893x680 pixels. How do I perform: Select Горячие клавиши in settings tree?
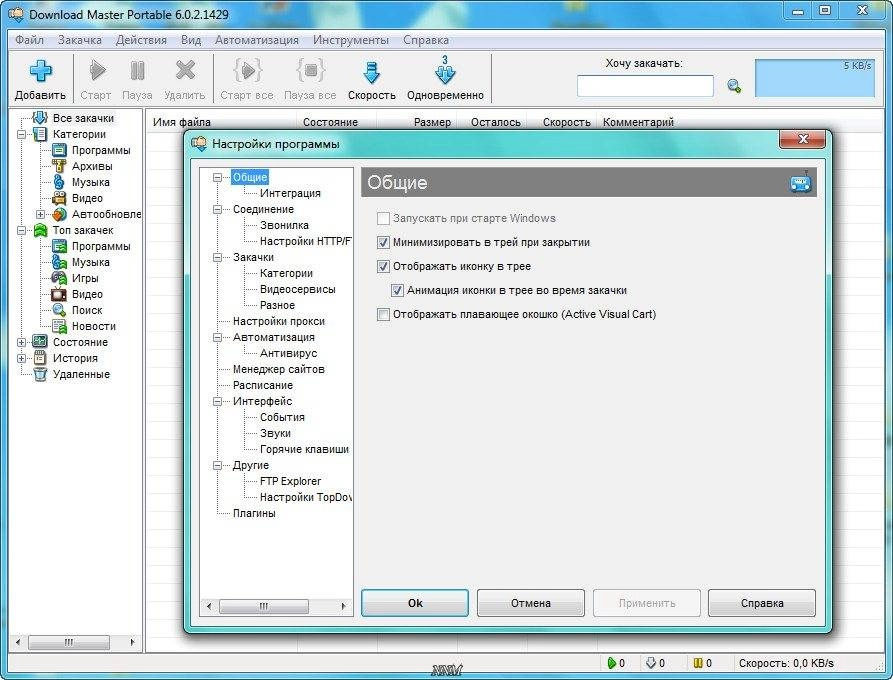click(304, 449)
